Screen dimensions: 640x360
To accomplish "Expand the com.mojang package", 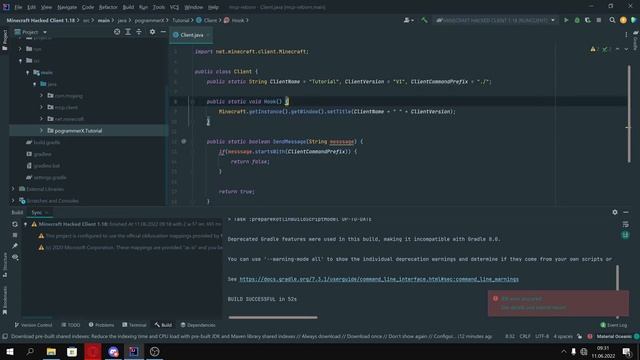I will tap(41, 96).
